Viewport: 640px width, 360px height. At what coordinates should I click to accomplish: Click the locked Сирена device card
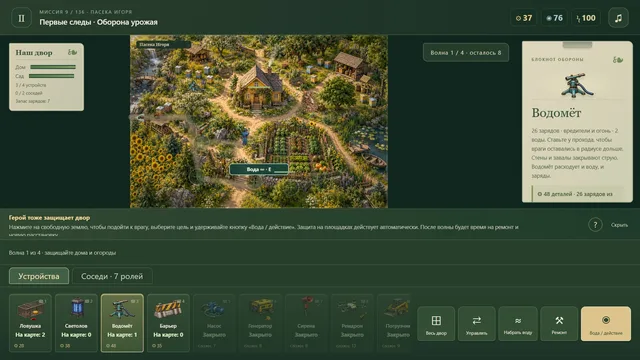click(x=306, y=323)
